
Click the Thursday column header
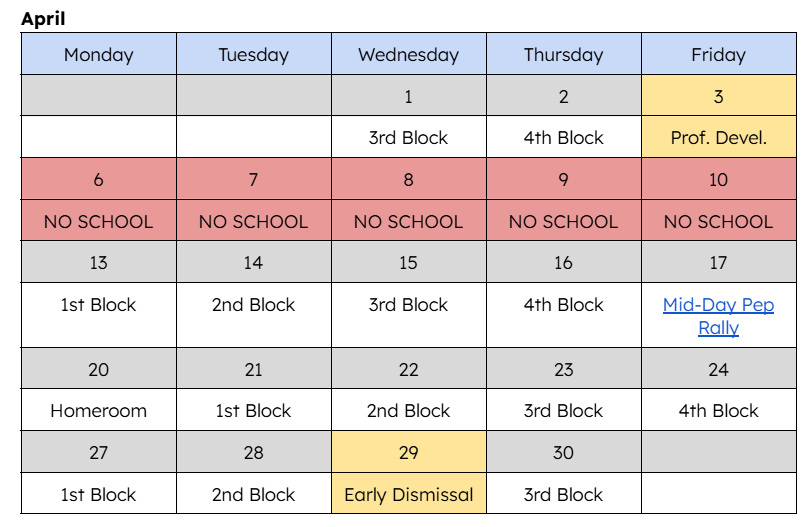[563, 55]
